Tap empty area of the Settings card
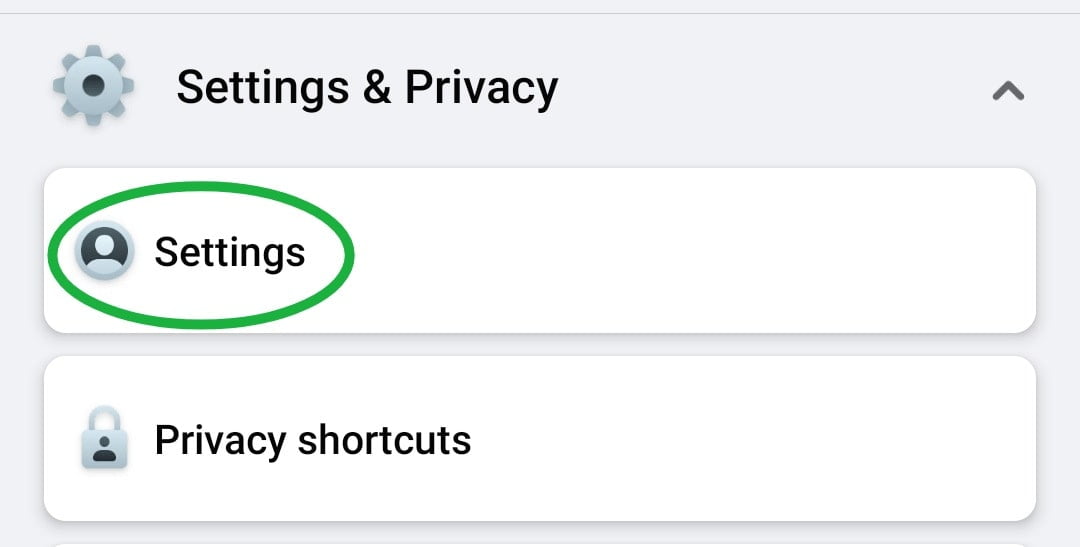 tap(689, 250)
